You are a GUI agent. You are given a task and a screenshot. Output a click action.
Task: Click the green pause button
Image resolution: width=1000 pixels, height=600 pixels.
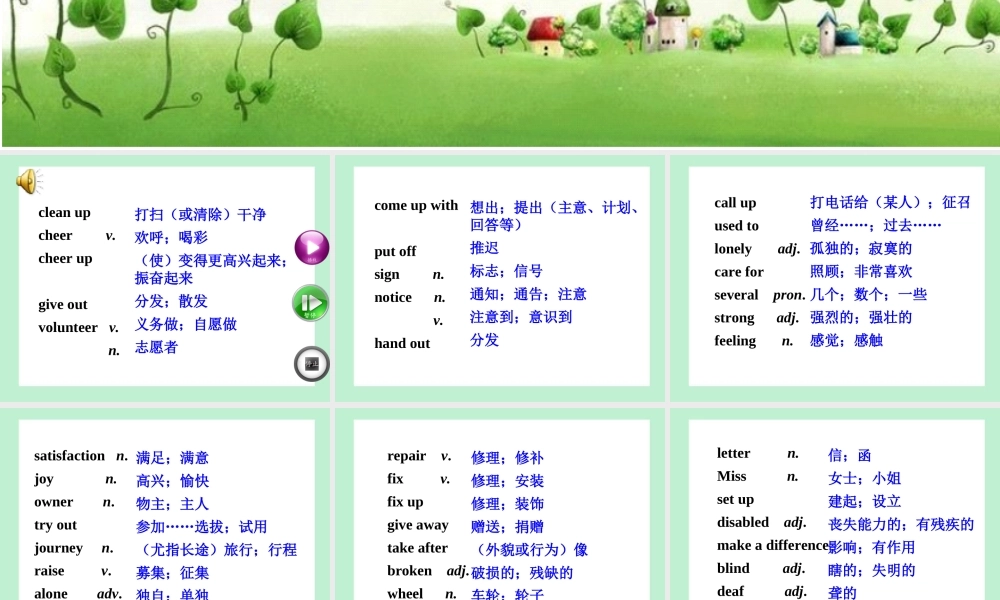coord(311,303)
